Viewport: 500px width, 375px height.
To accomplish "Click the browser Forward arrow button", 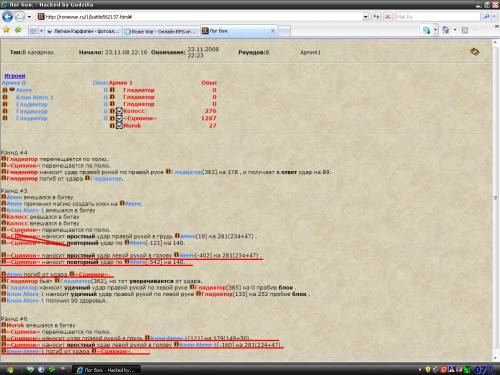I will [20, 16].
